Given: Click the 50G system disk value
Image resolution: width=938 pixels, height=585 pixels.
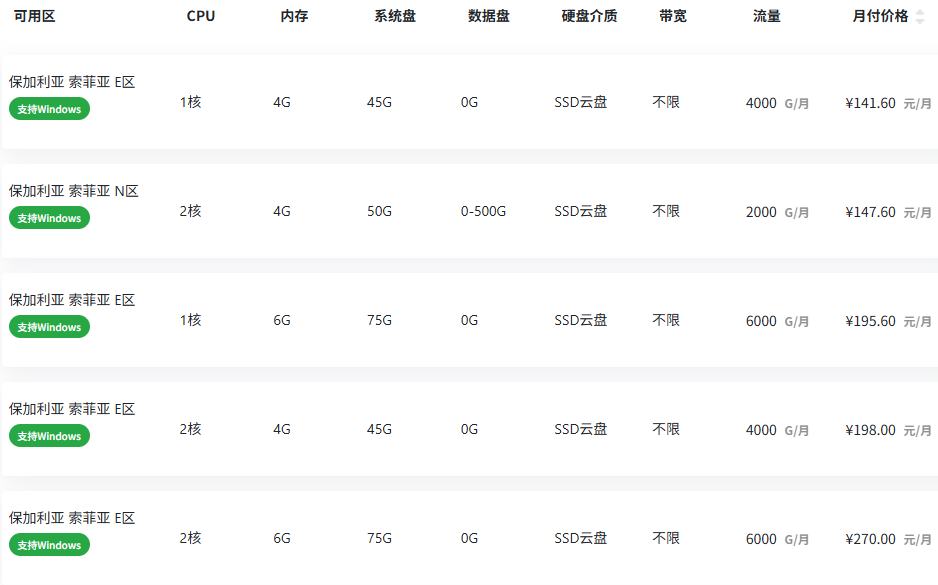Looking at the screenshot, I should click(x=380, y=211).
